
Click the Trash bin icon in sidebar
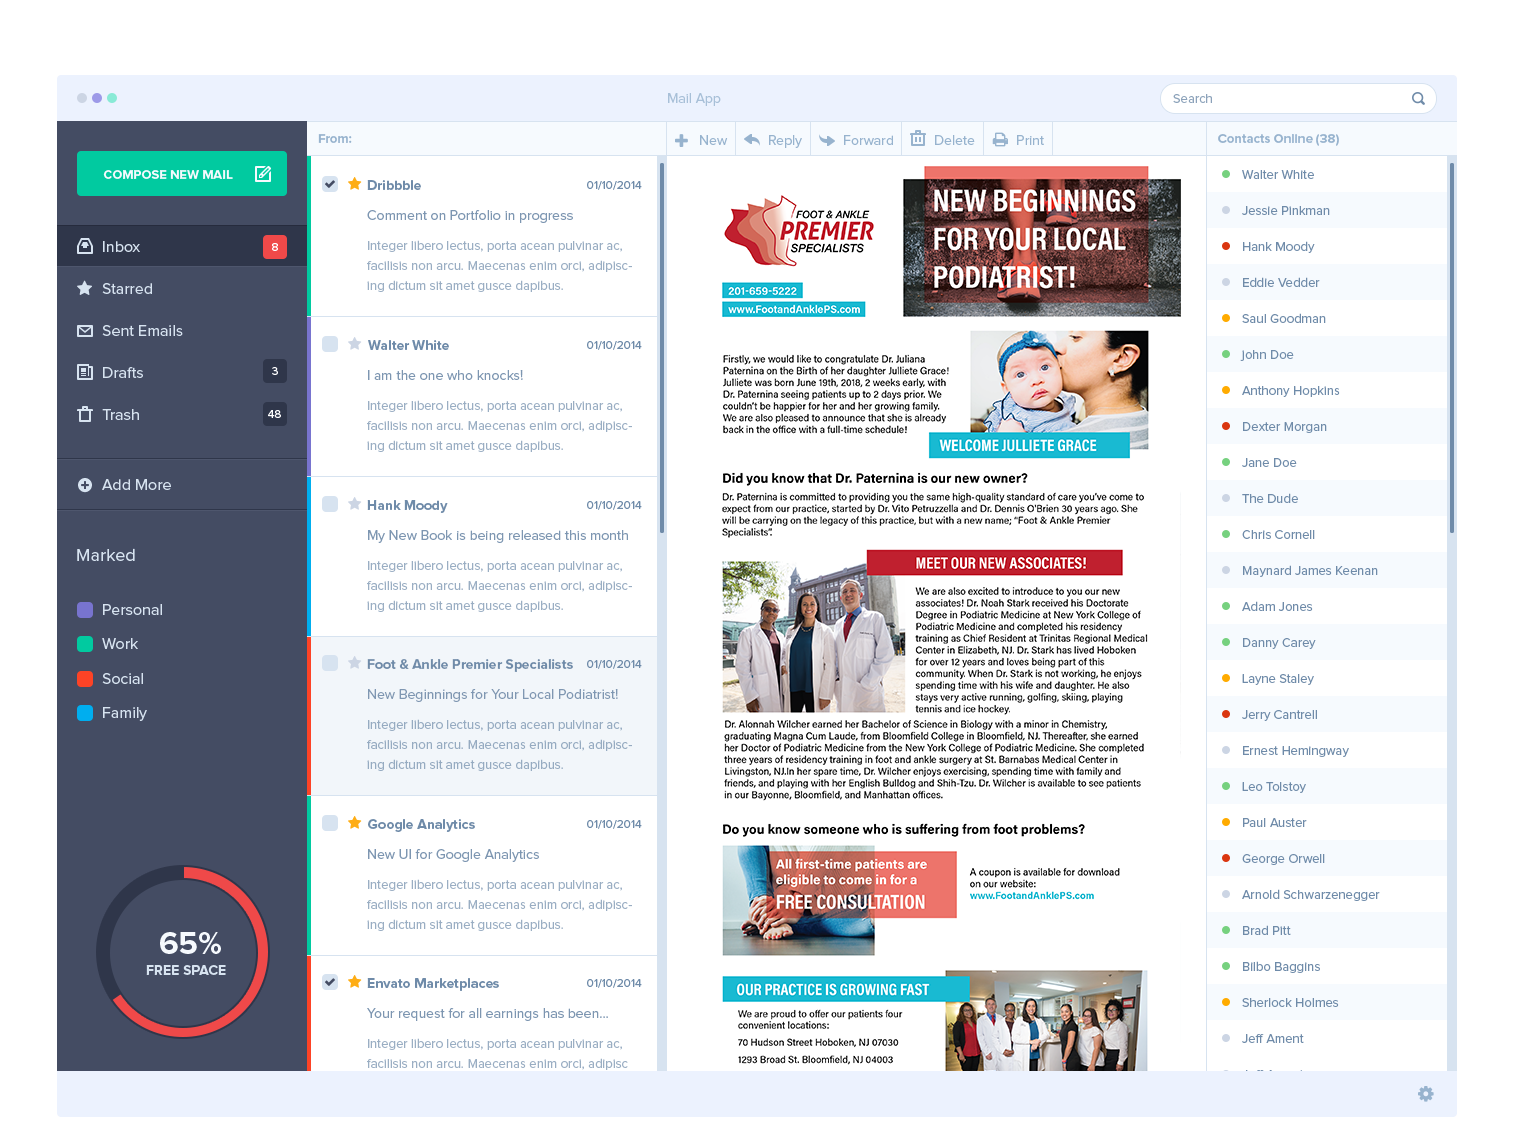85,414
